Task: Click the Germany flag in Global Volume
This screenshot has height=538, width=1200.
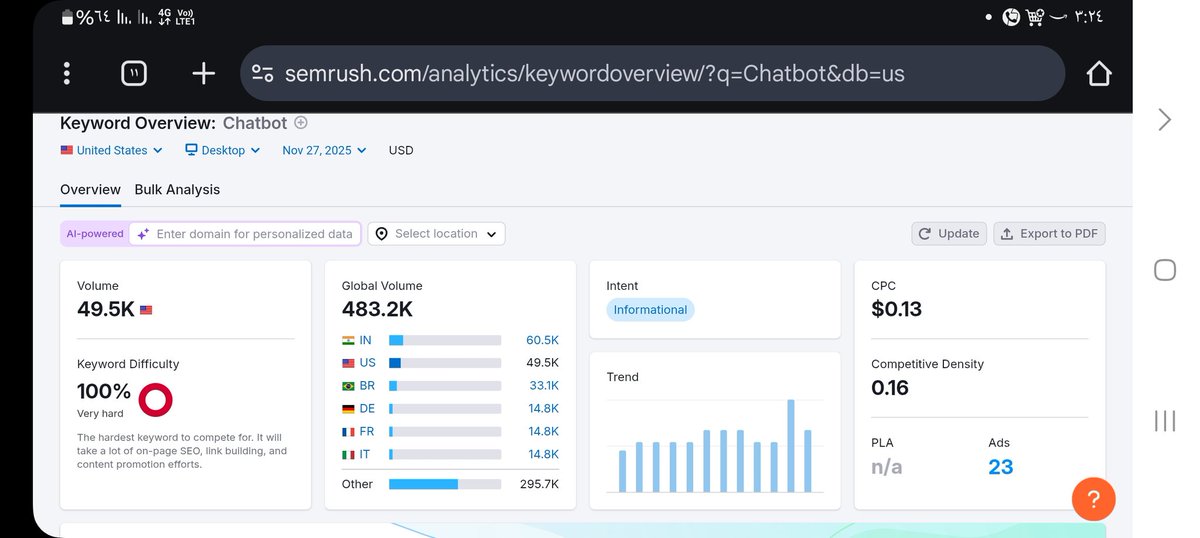Action: click(348, 408)
